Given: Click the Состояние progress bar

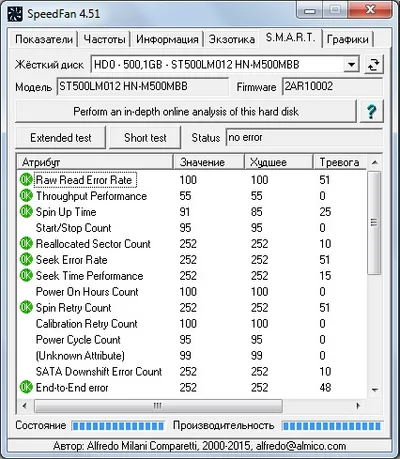Looking at the screenshot, I should point(118,426).
